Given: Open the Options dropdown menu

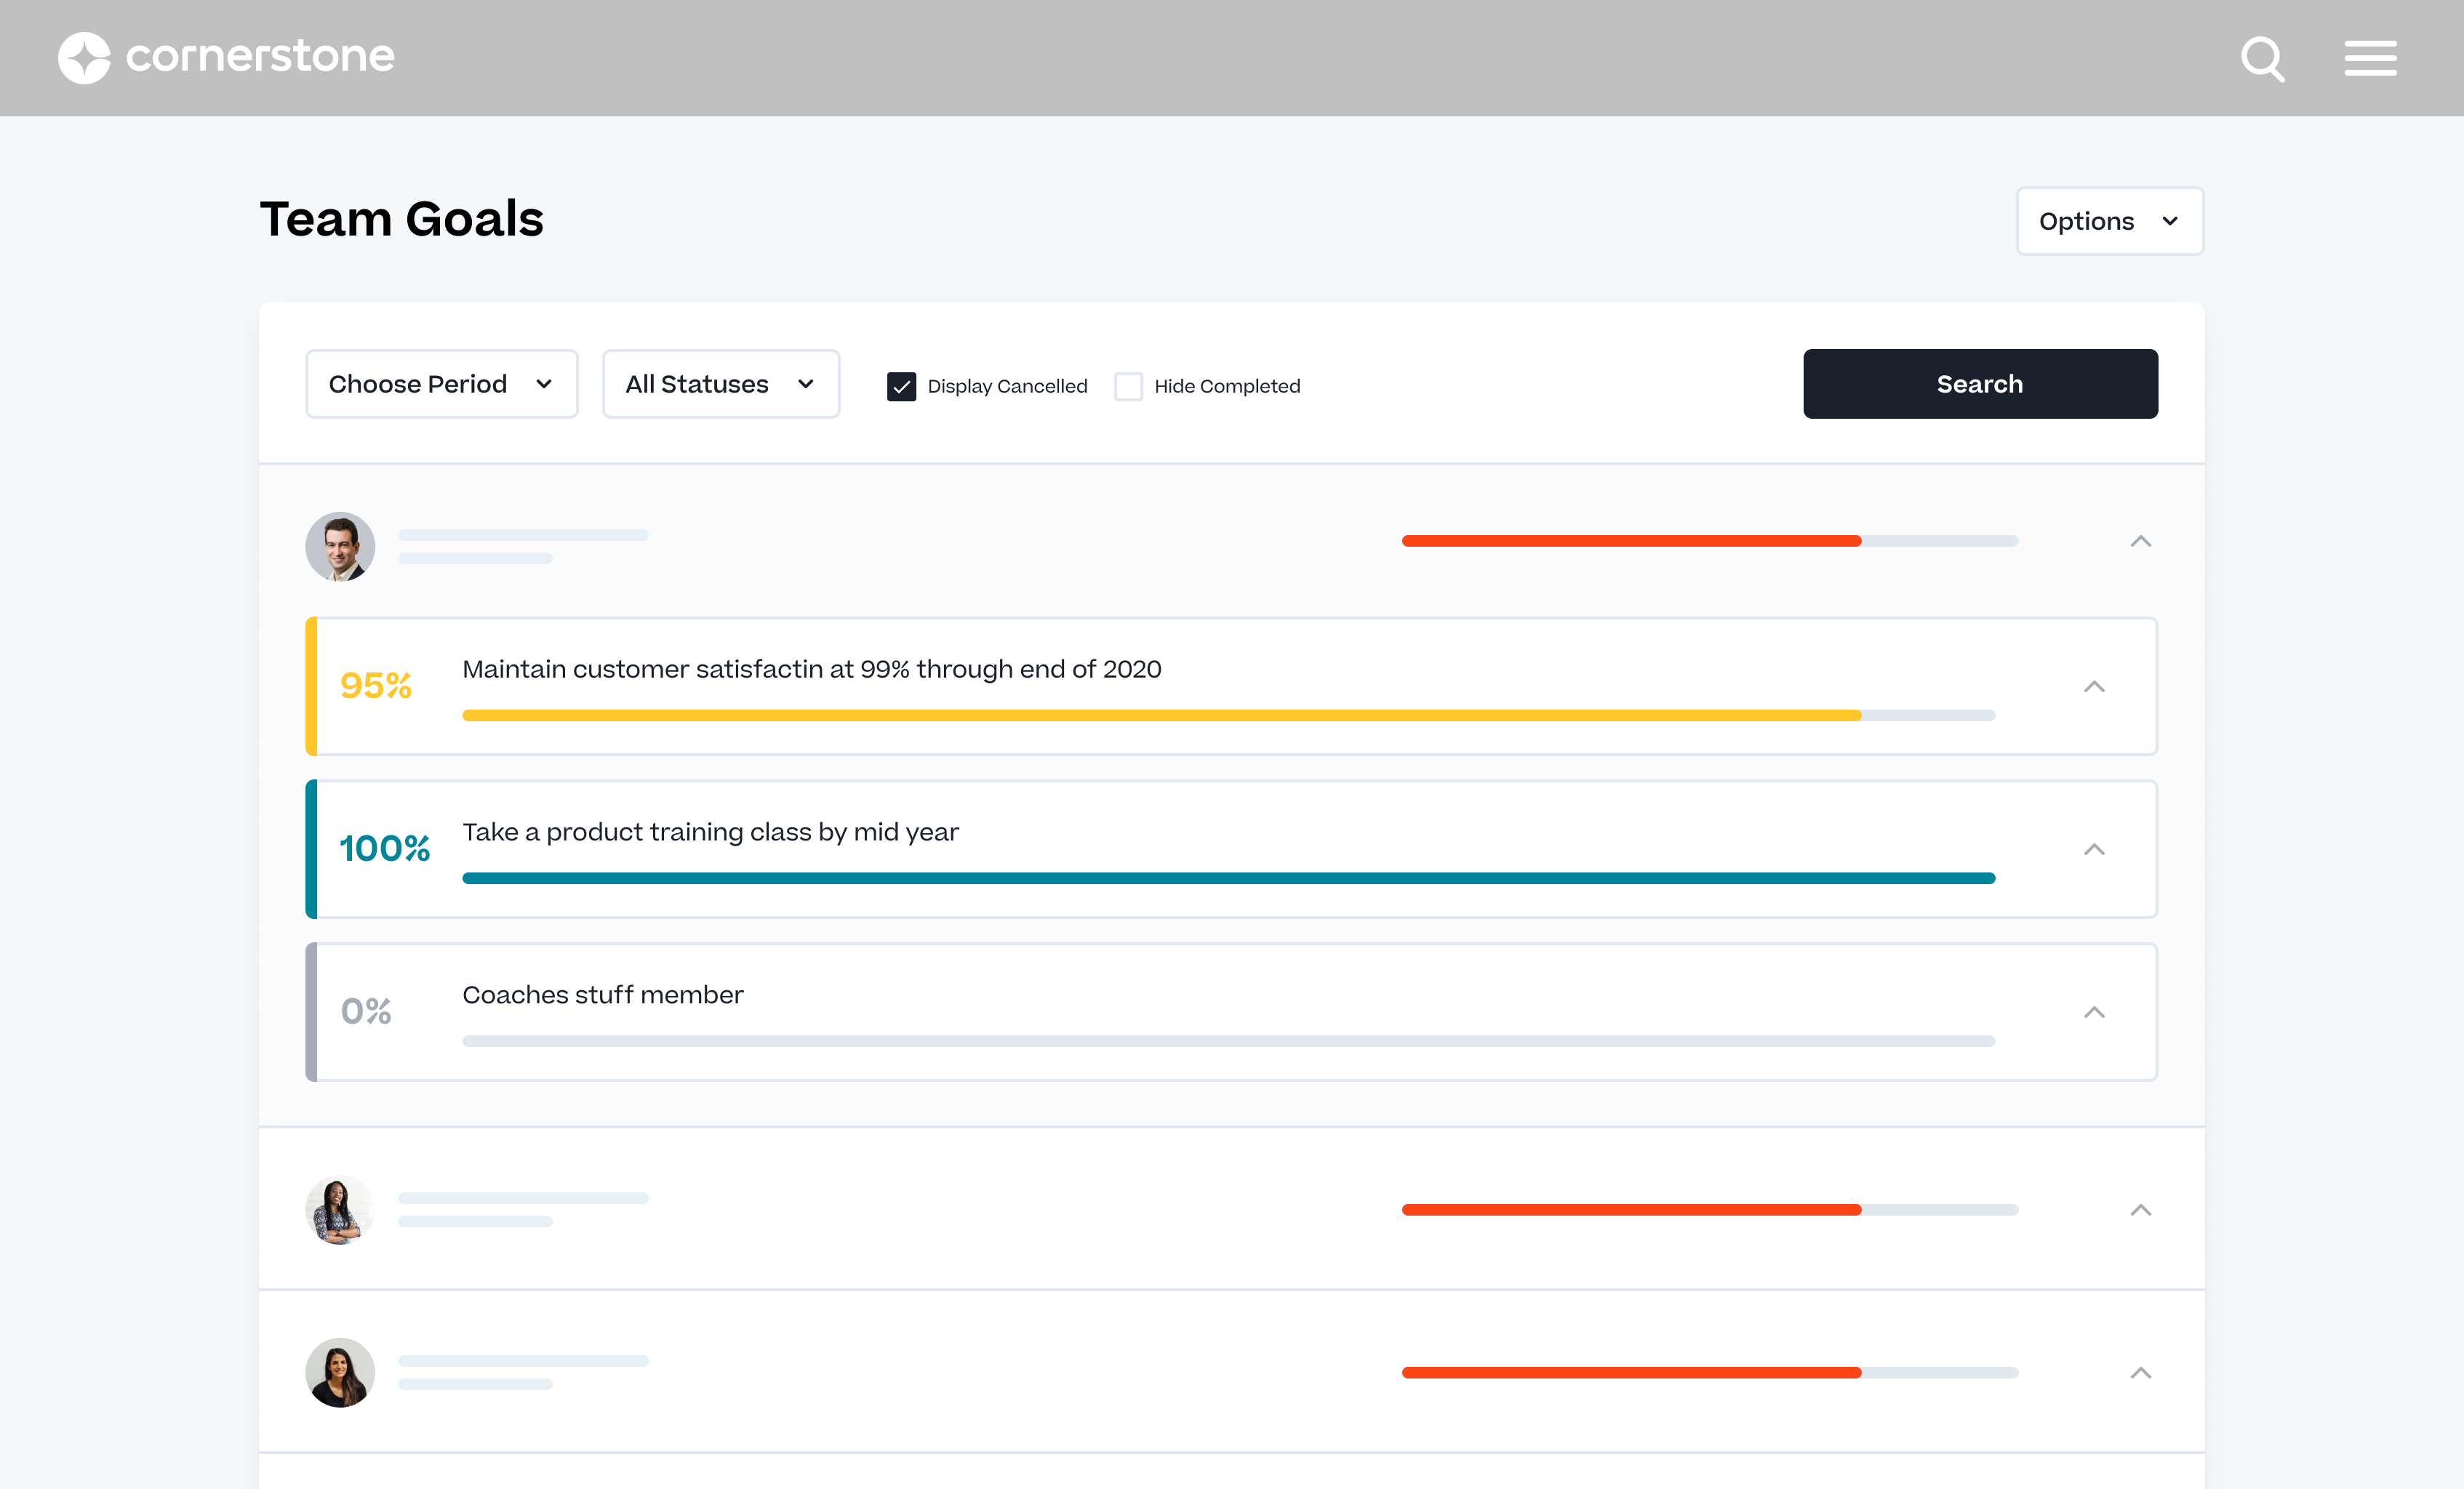Looking at the screenshot, I should [2109, 221].
